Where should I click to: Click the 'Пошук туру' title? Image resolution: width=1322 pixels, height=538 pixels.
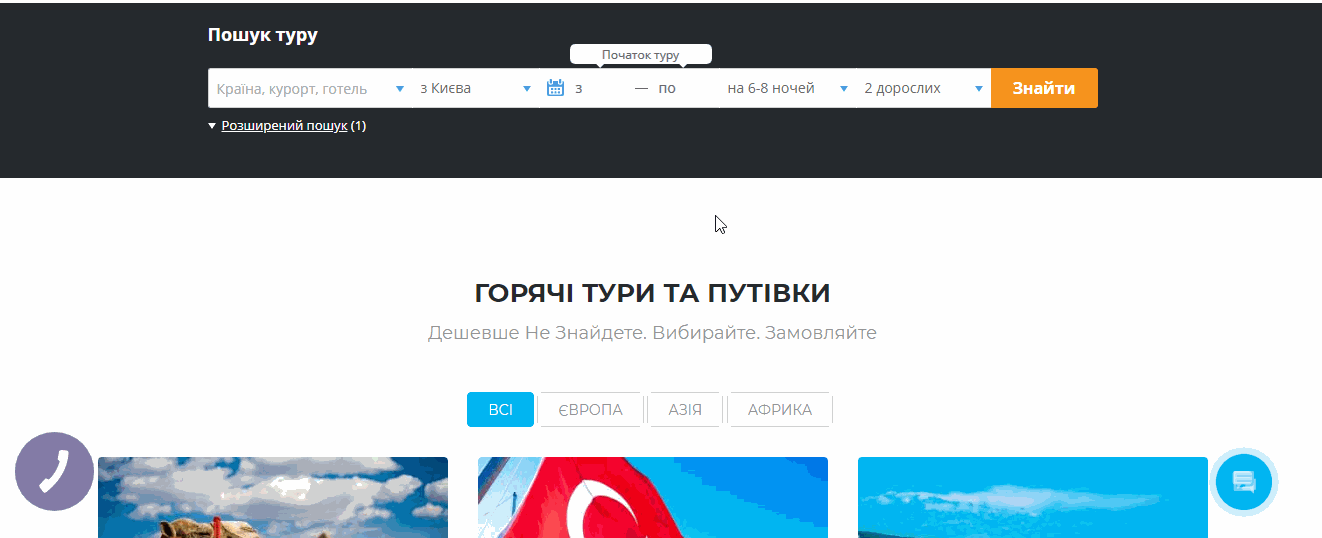pos(263,35)
